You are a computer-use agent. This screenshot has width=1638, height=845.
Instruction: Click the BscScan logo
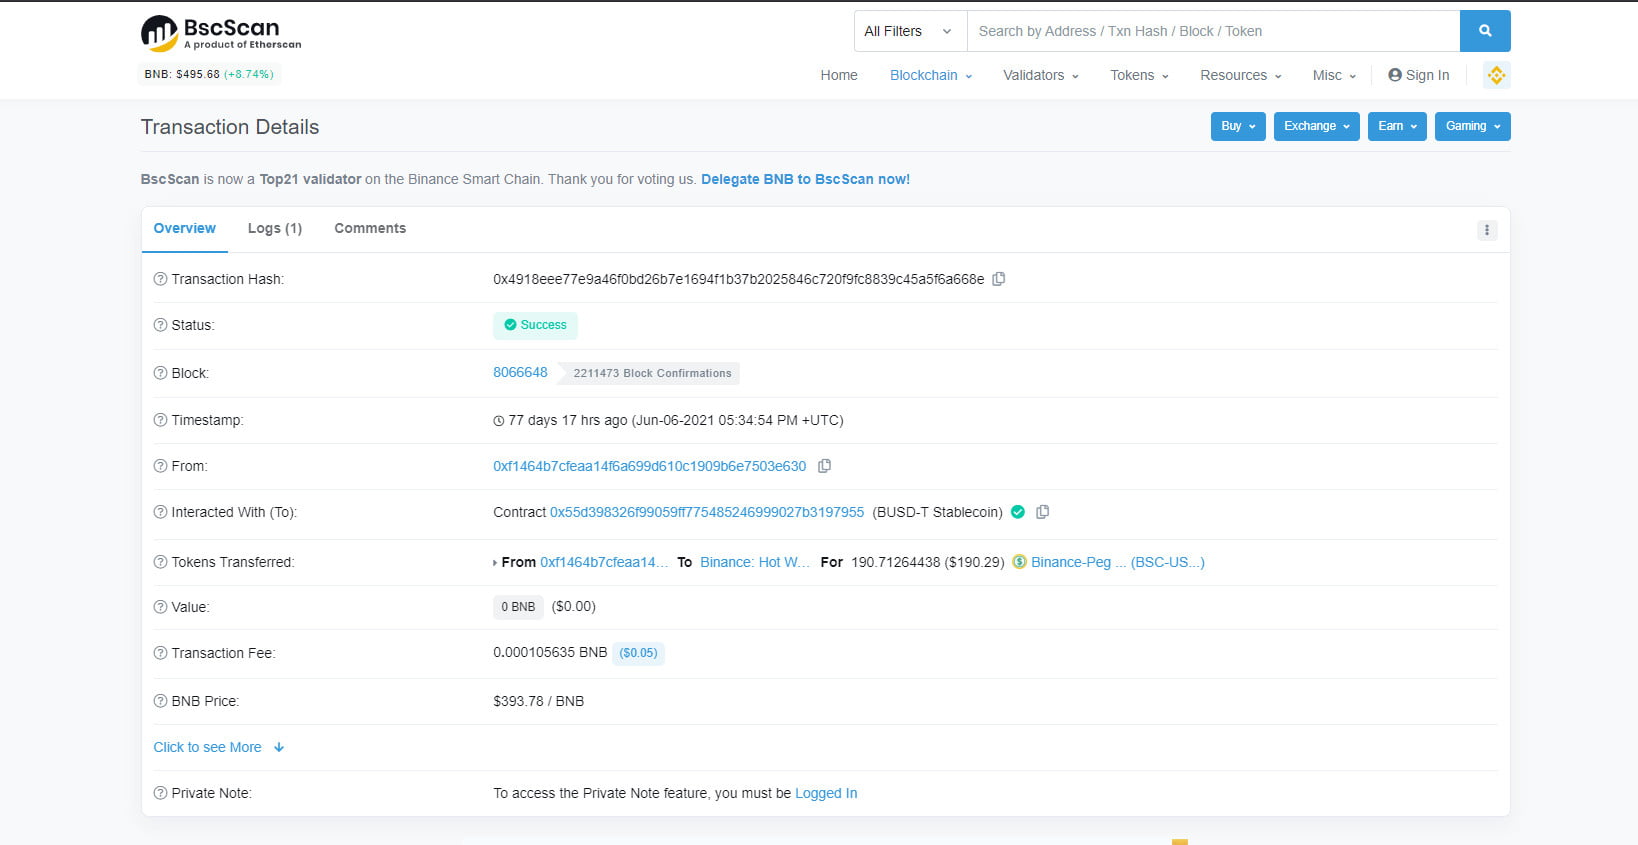point(221,33)
